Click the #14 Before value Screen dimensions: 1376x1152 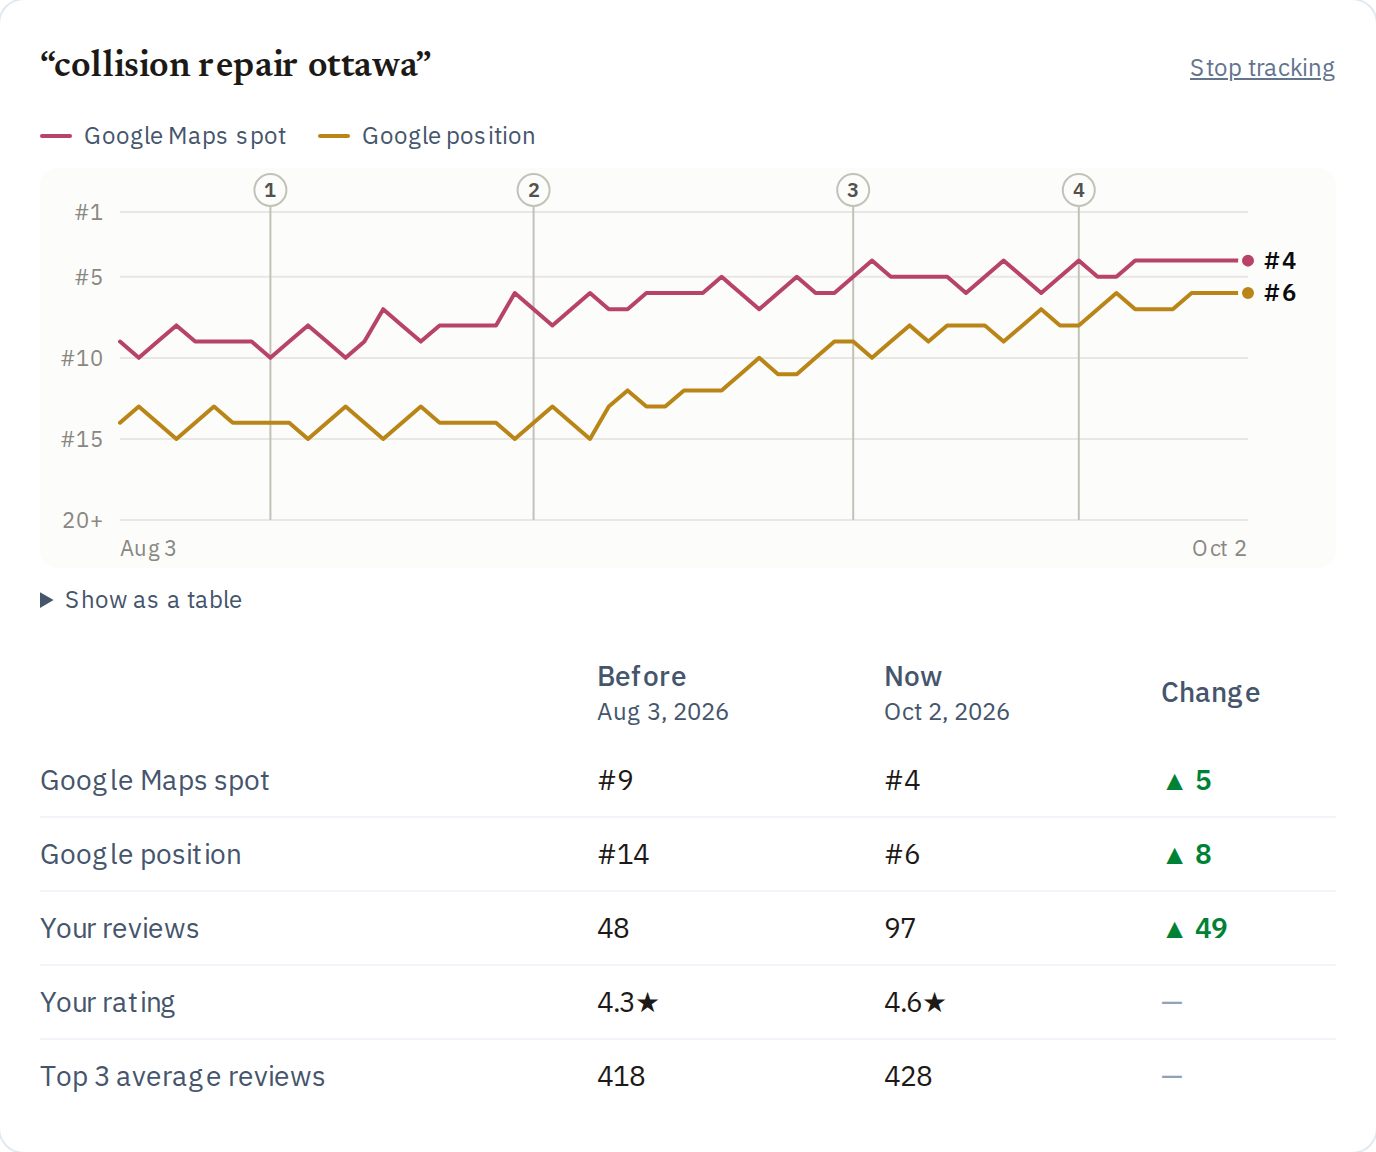click(x=623, y=855)
